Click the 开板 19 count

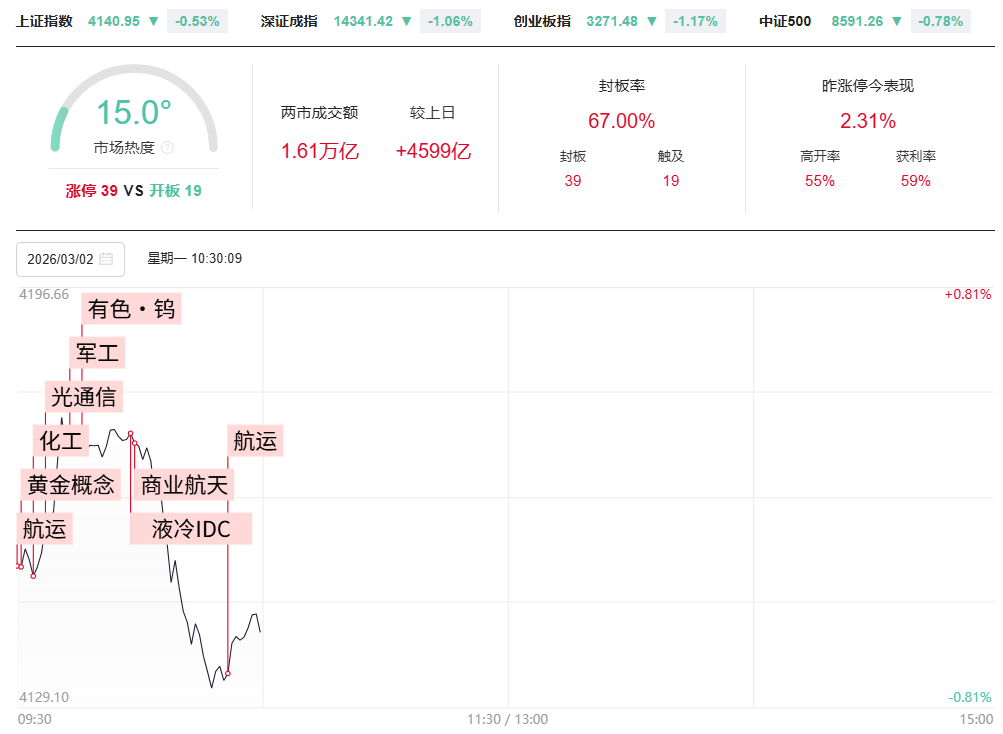coord(176,191)
